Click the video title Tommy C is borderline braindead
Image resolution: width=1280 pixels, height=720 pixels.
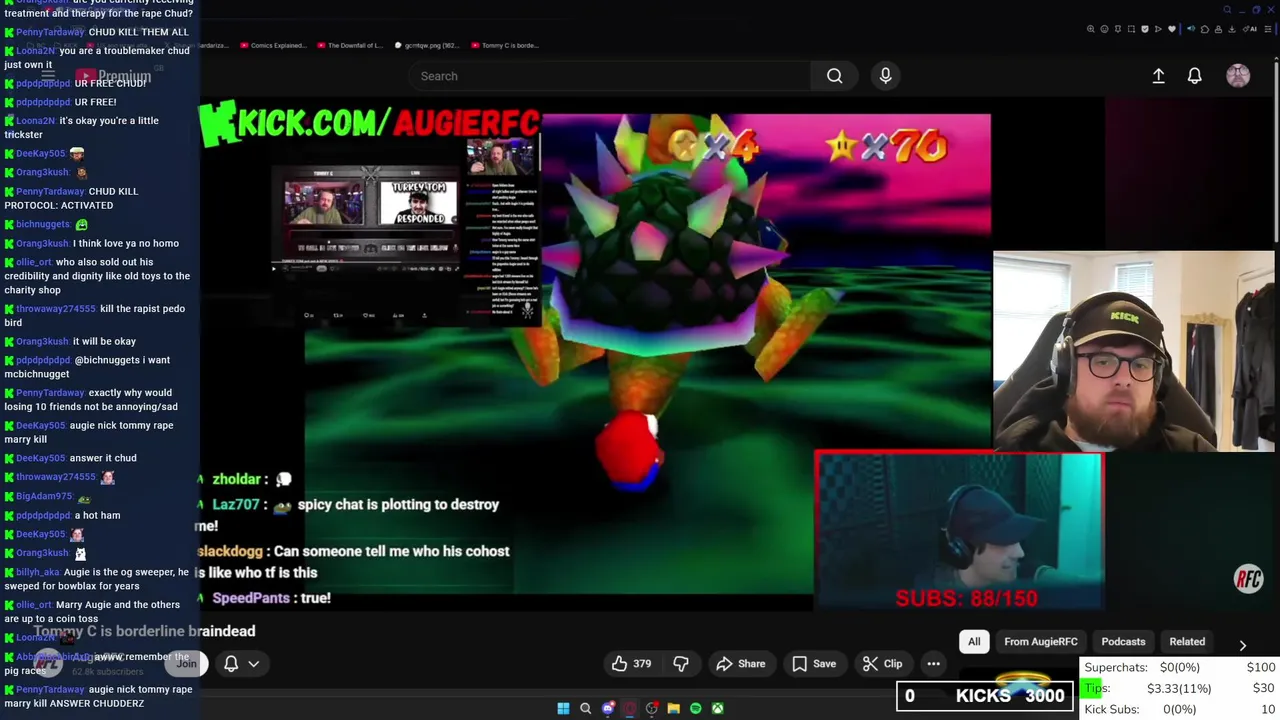[145, 631]
